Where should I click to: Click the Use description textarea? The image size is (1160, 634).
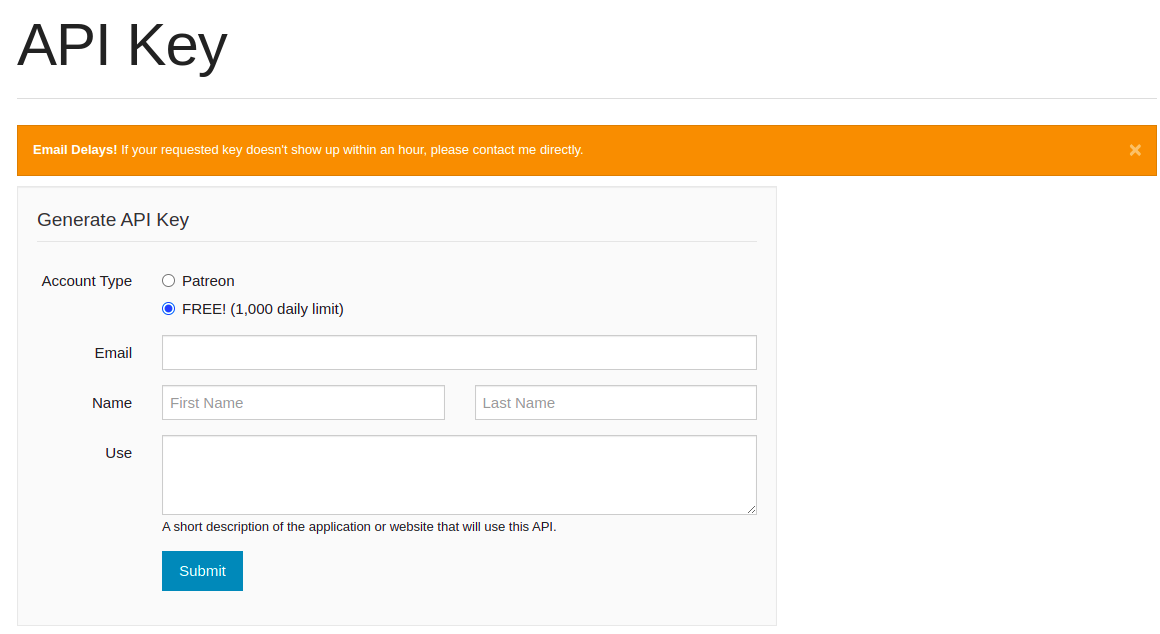pos(458,472)
